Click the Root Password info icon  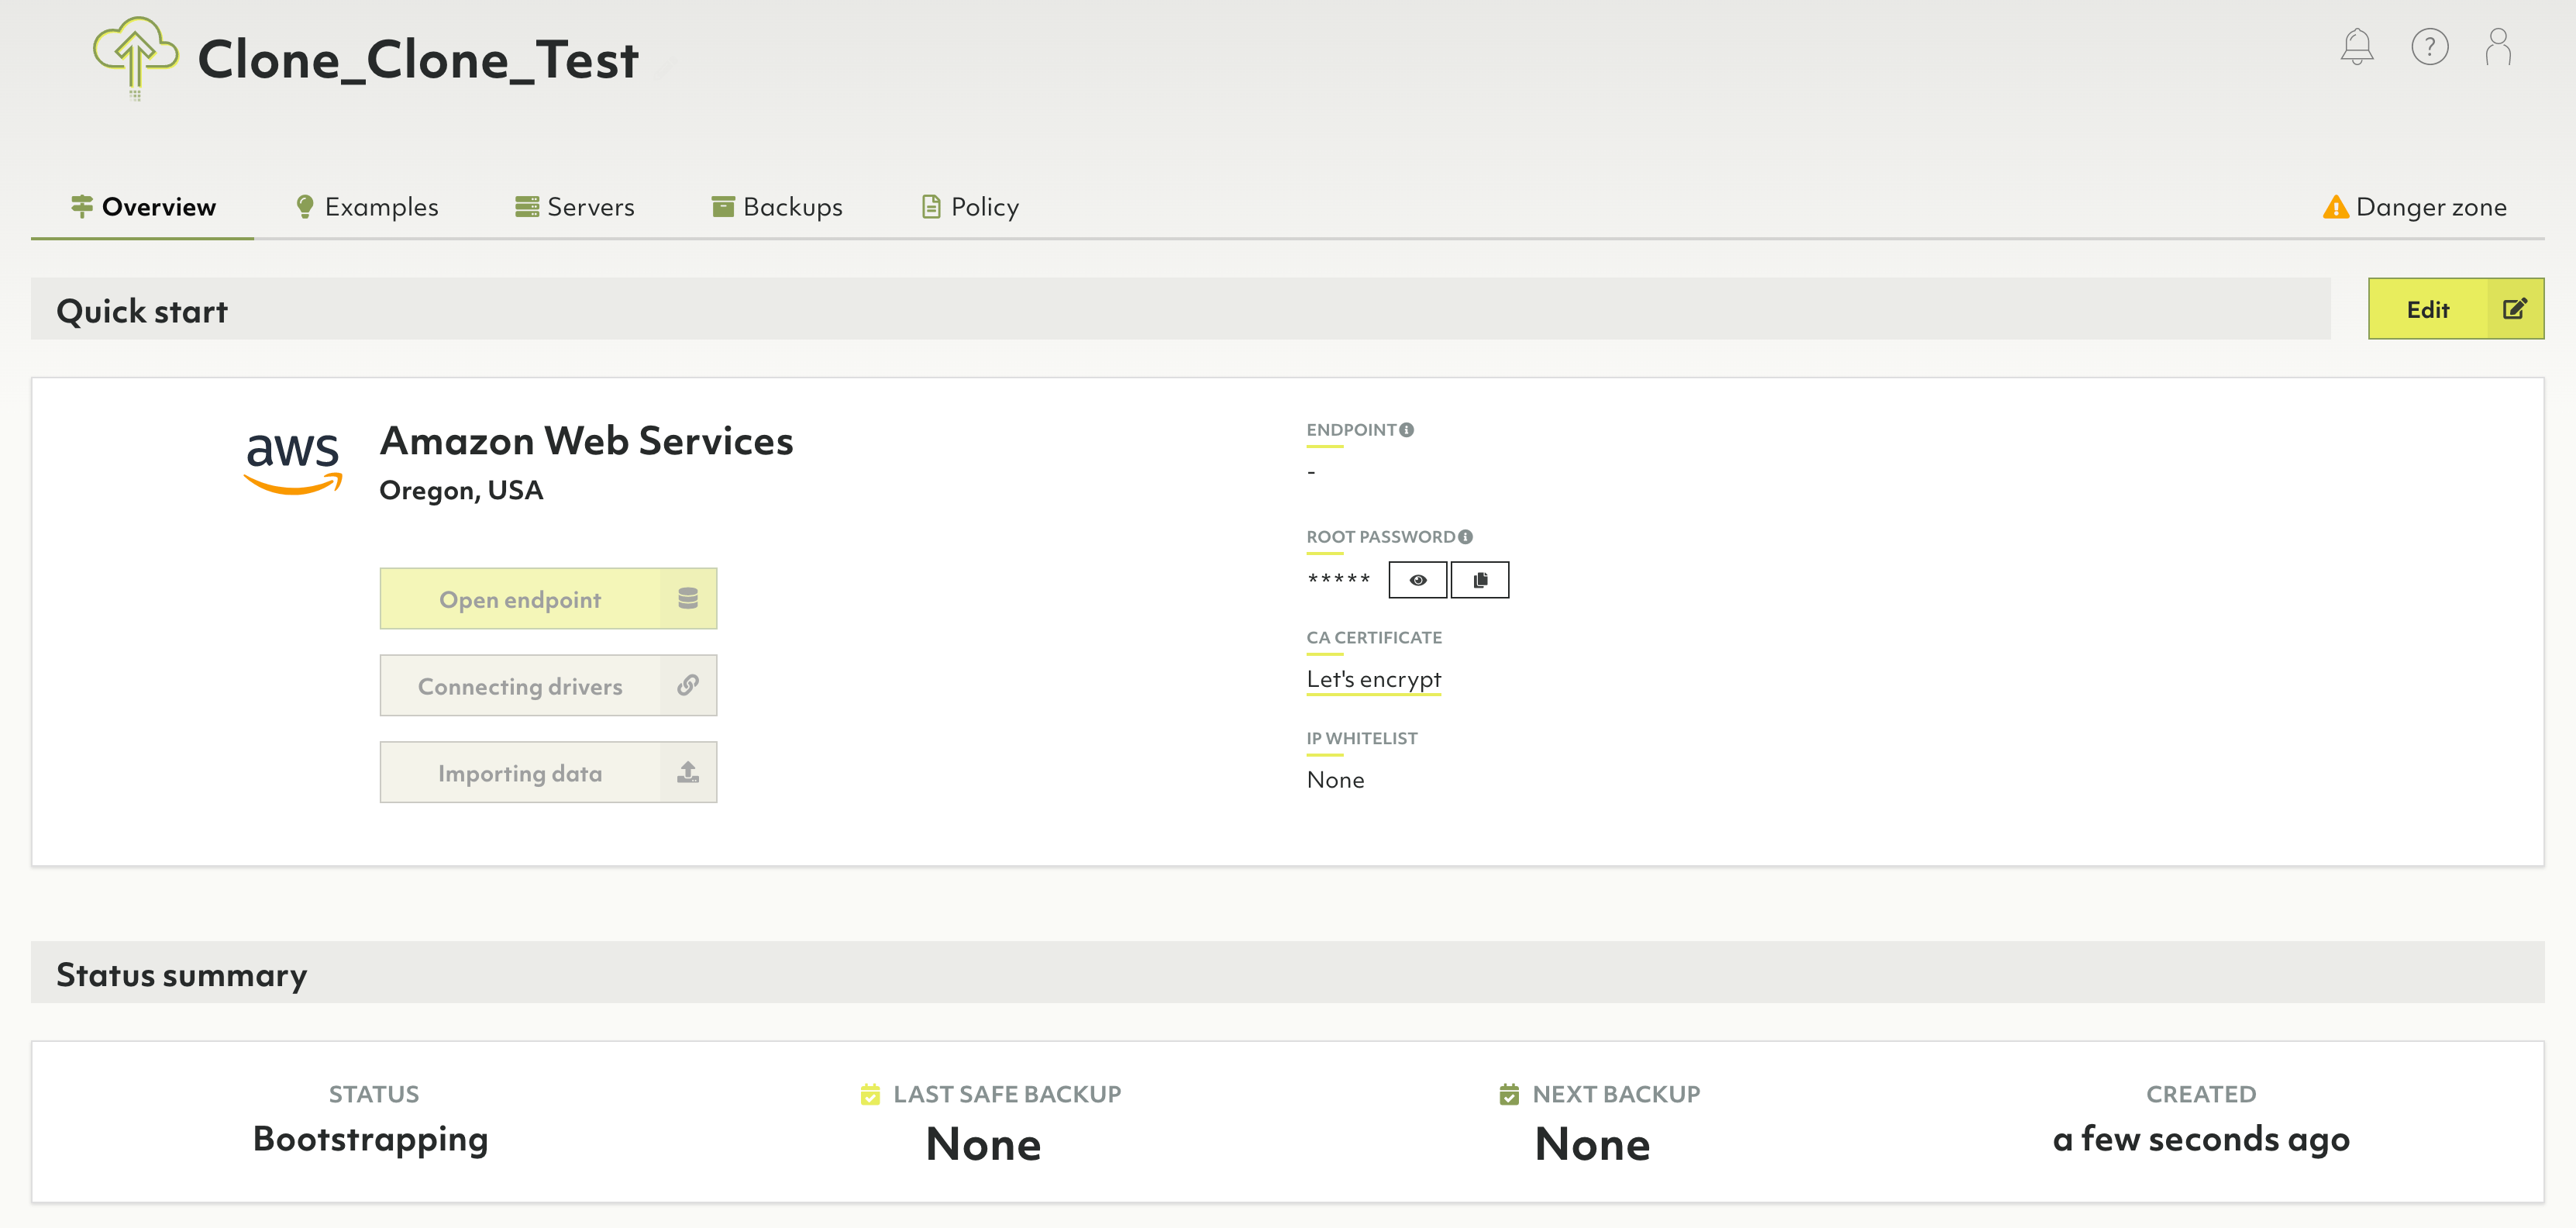tap(1466, 537)
